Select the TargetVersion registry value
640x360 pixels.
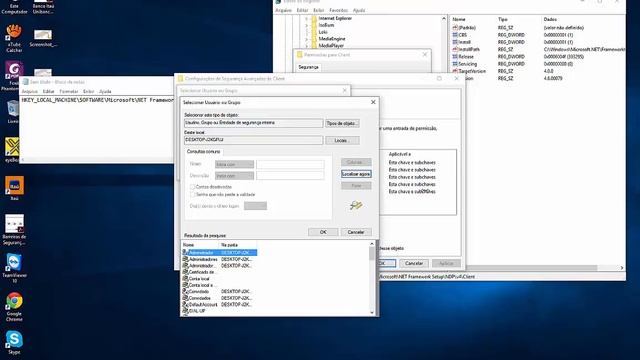coord(472,71)
